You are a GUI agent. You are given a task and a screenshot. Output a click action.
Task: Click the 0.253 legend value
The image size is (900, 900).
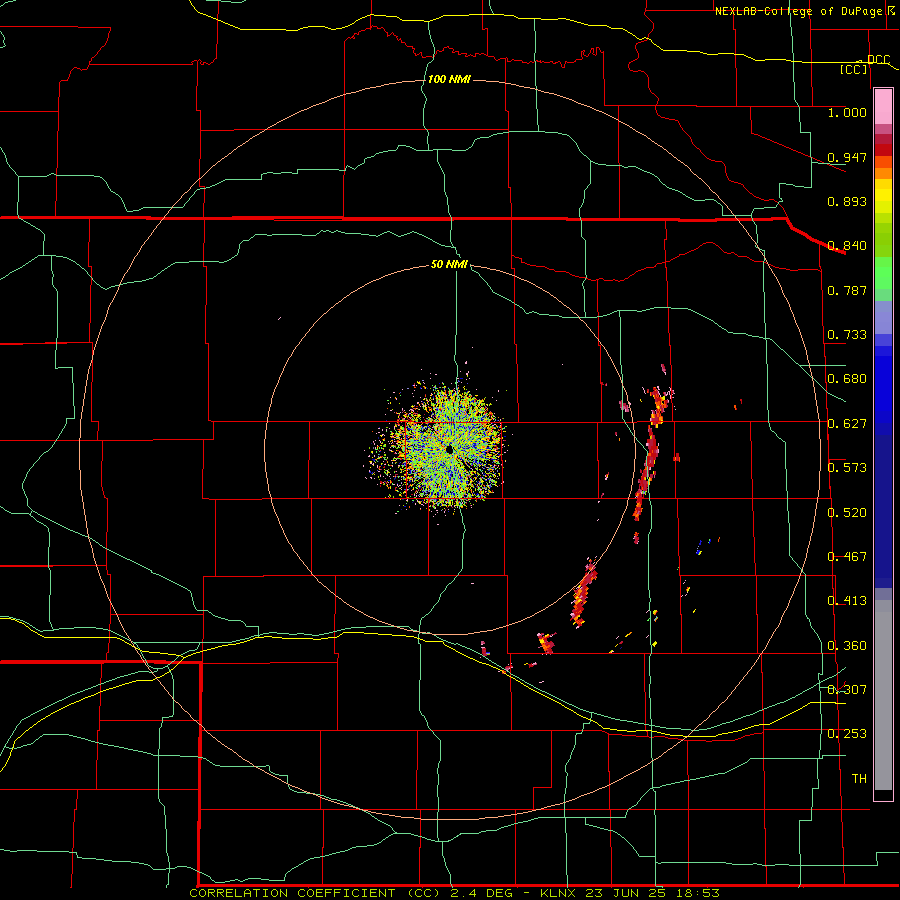point(847,734)
